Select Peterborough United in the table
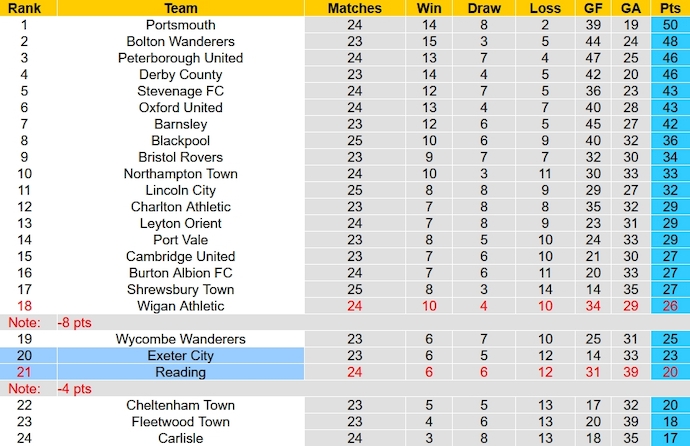The image size is (690, 446). pos(180,58)
